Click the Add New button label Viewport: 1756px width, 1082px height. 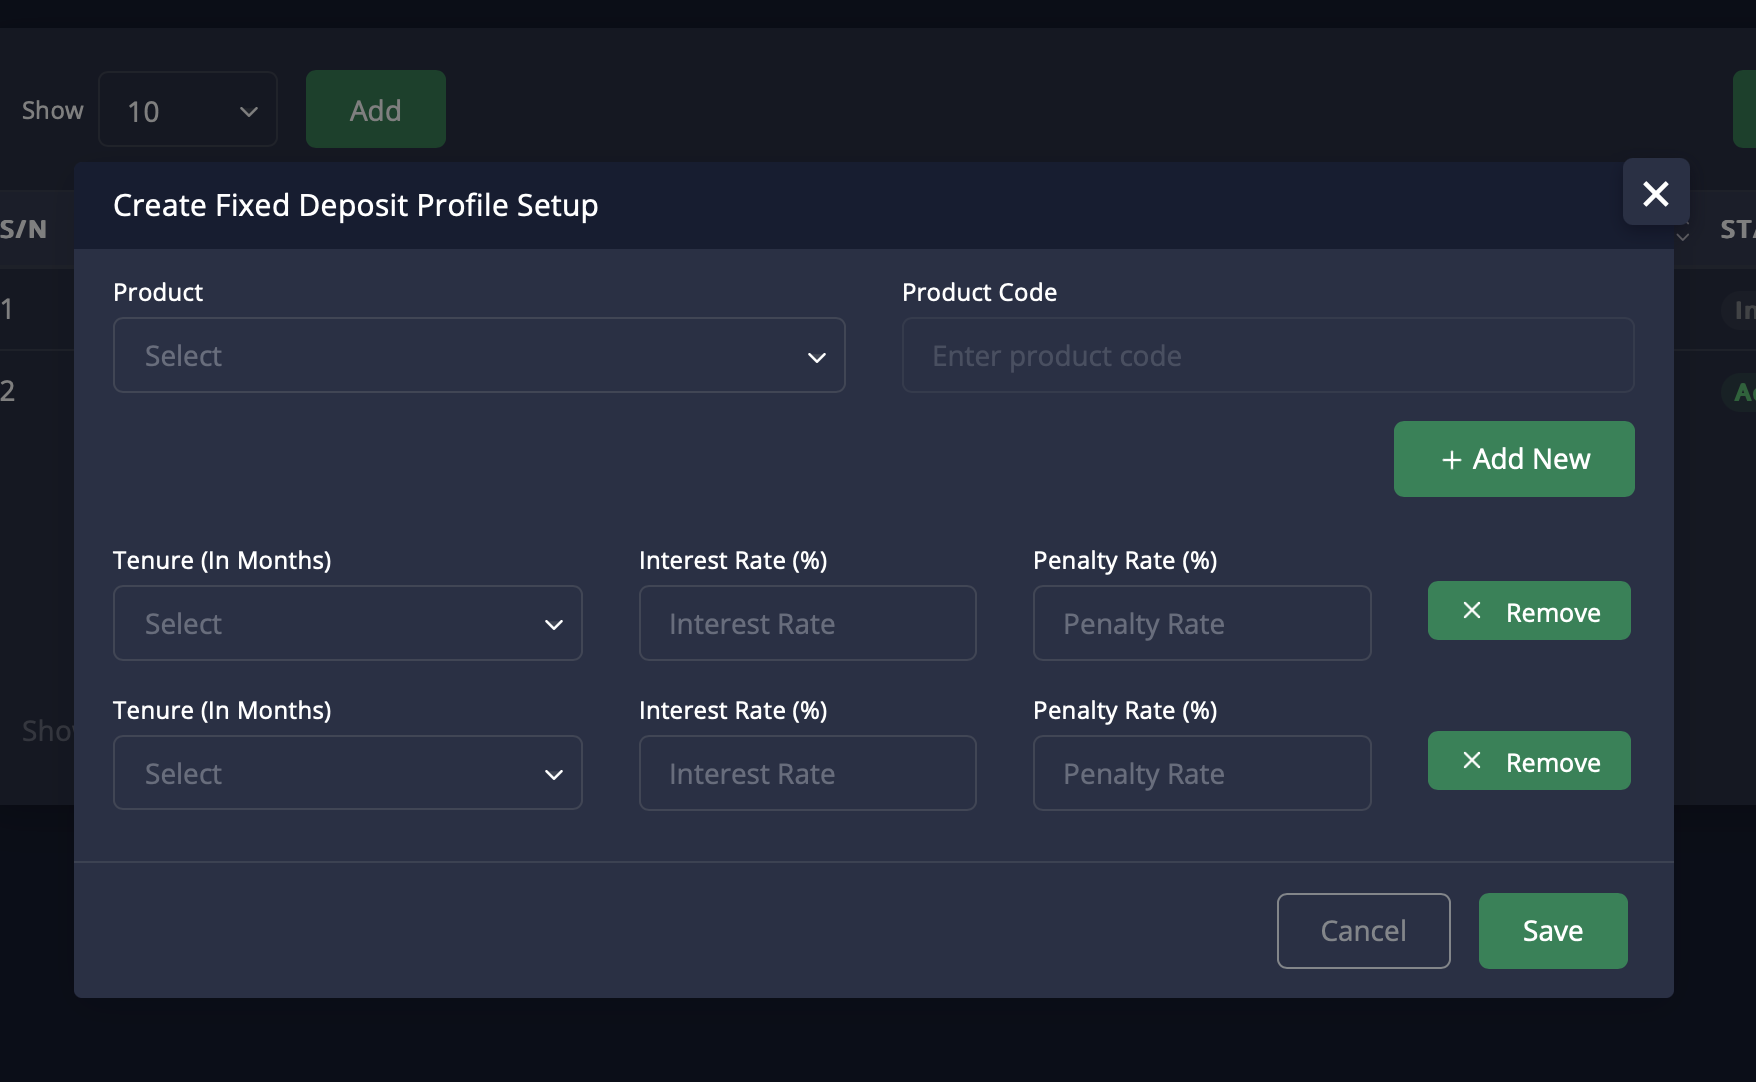pos(1531,459)
